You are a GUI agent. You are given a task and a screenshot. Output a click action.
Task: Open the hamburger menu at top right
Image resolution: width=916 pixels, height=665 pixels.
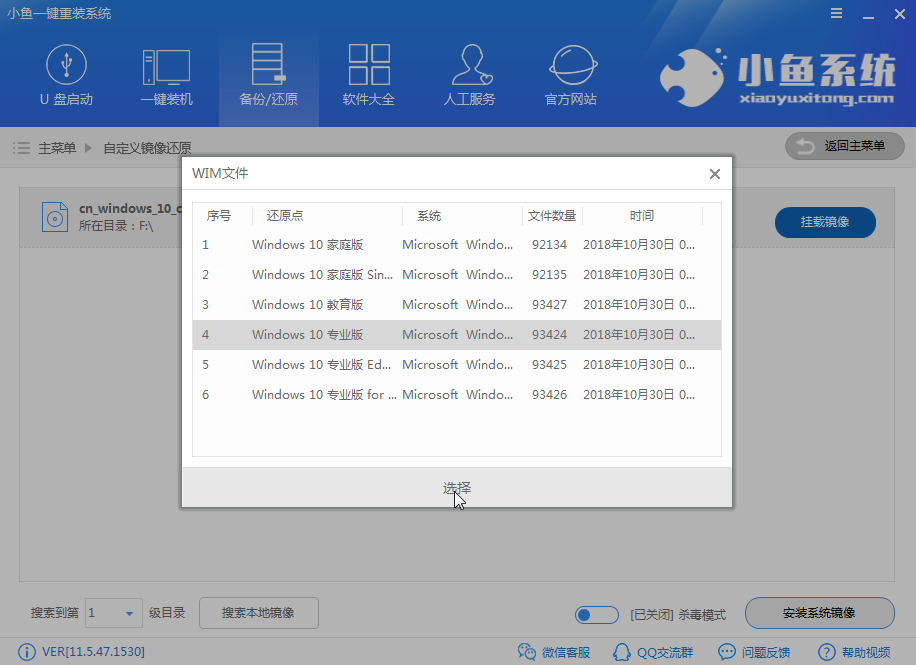pos(837,14)
